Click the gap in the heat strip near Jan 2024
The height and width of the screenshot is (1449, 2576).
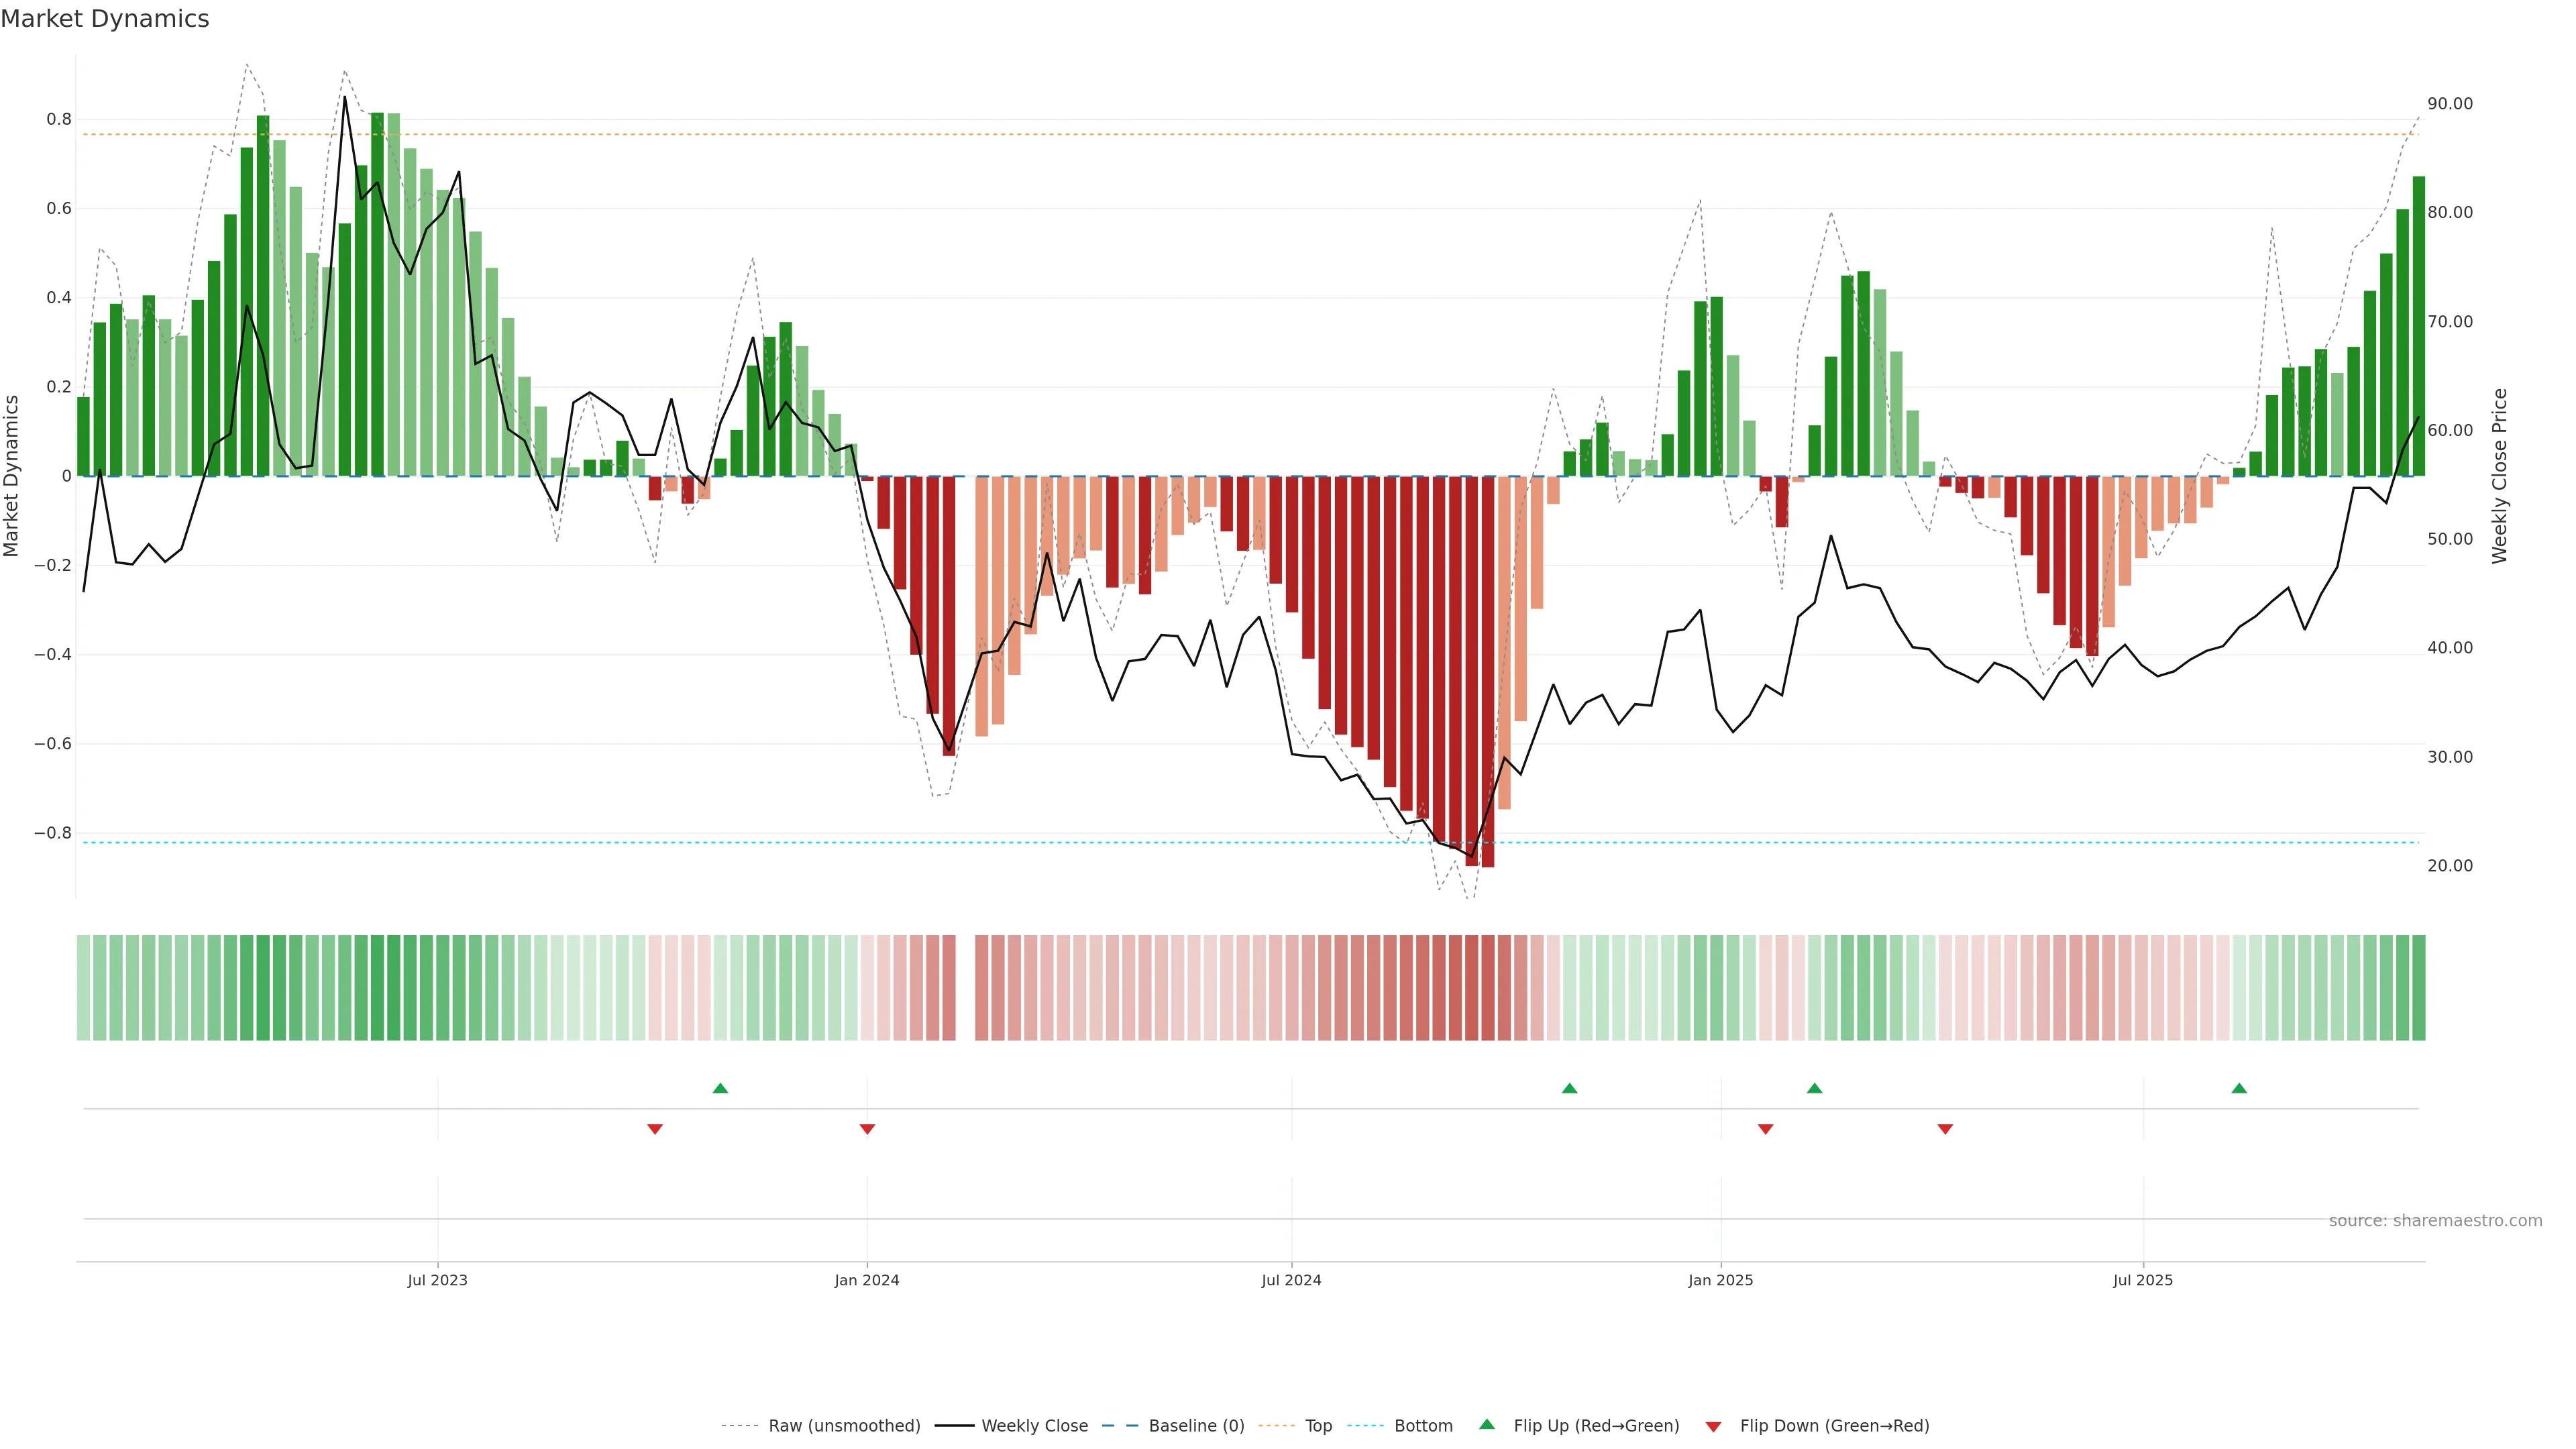(965, 988)
